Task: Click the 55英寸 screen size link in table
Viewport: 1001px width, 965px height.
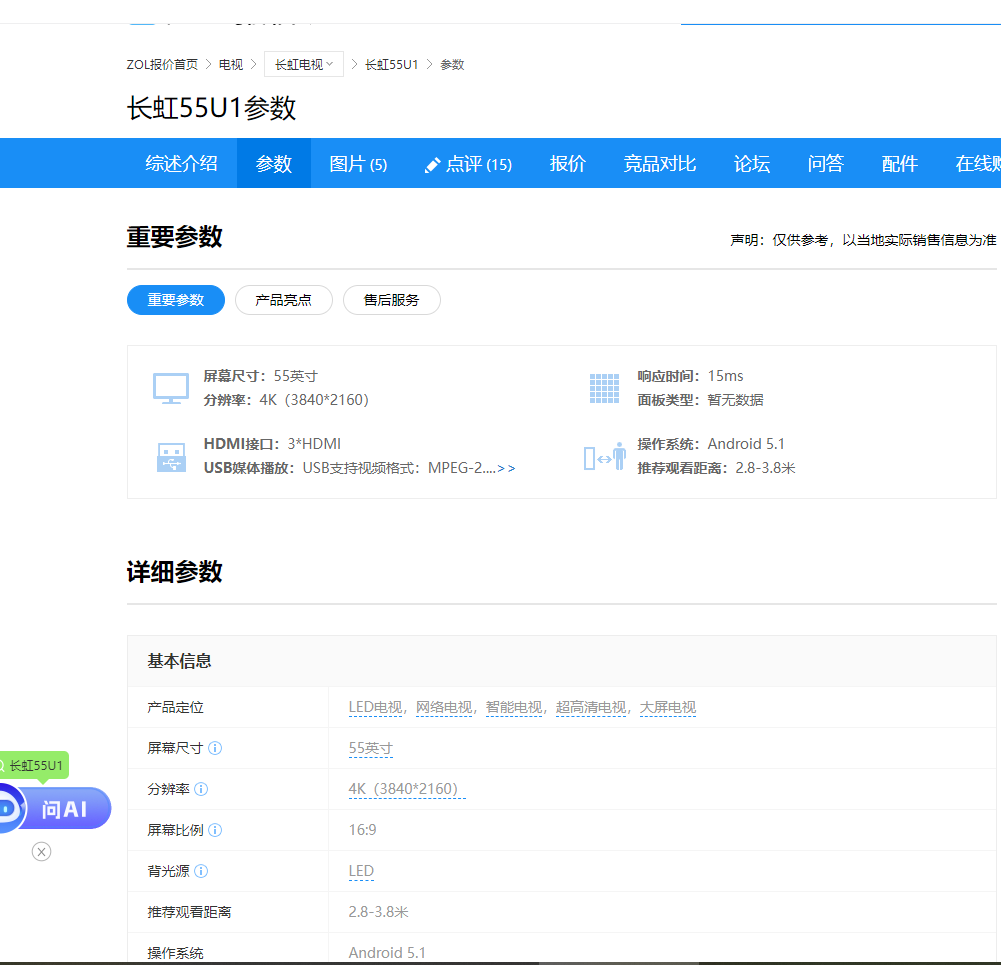Action: point(371,748)
